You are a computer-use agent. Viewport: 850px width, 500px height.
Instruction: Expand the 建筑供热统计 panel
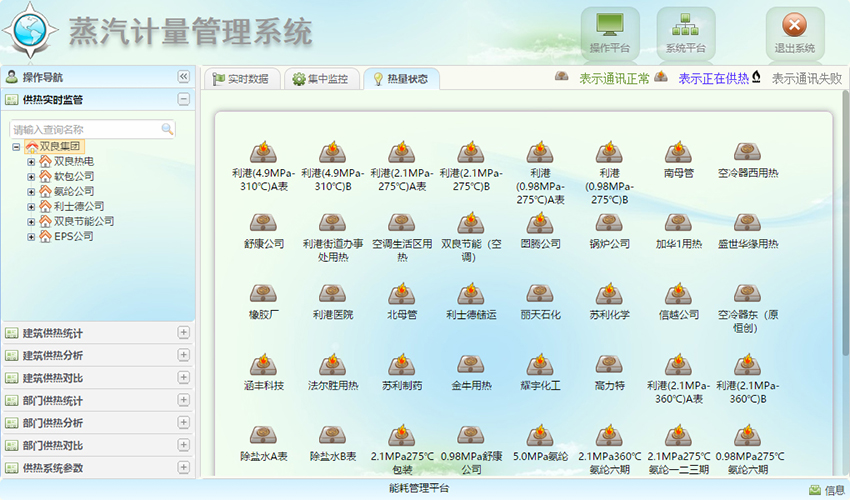[x=183, y=333]
